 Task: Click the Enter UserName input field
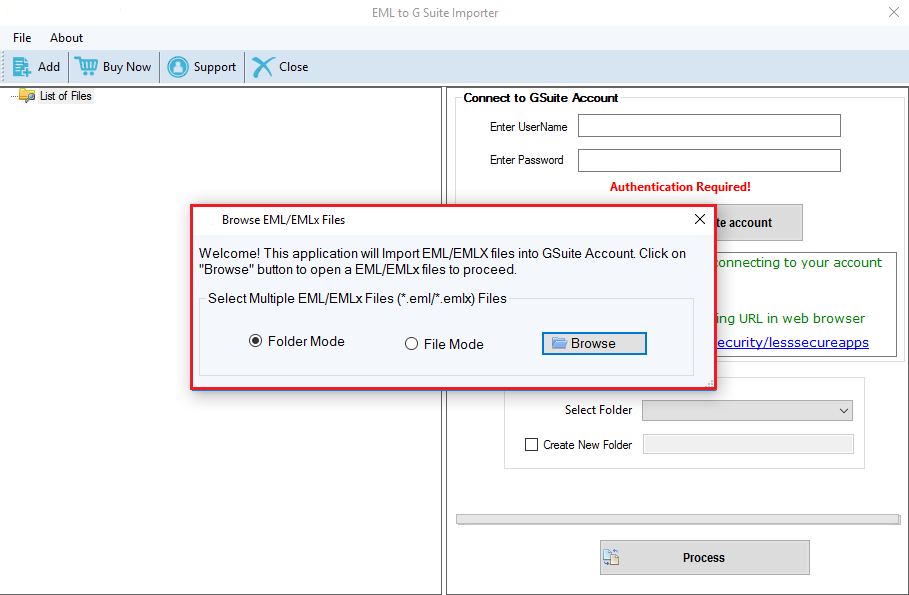(709, 125)
